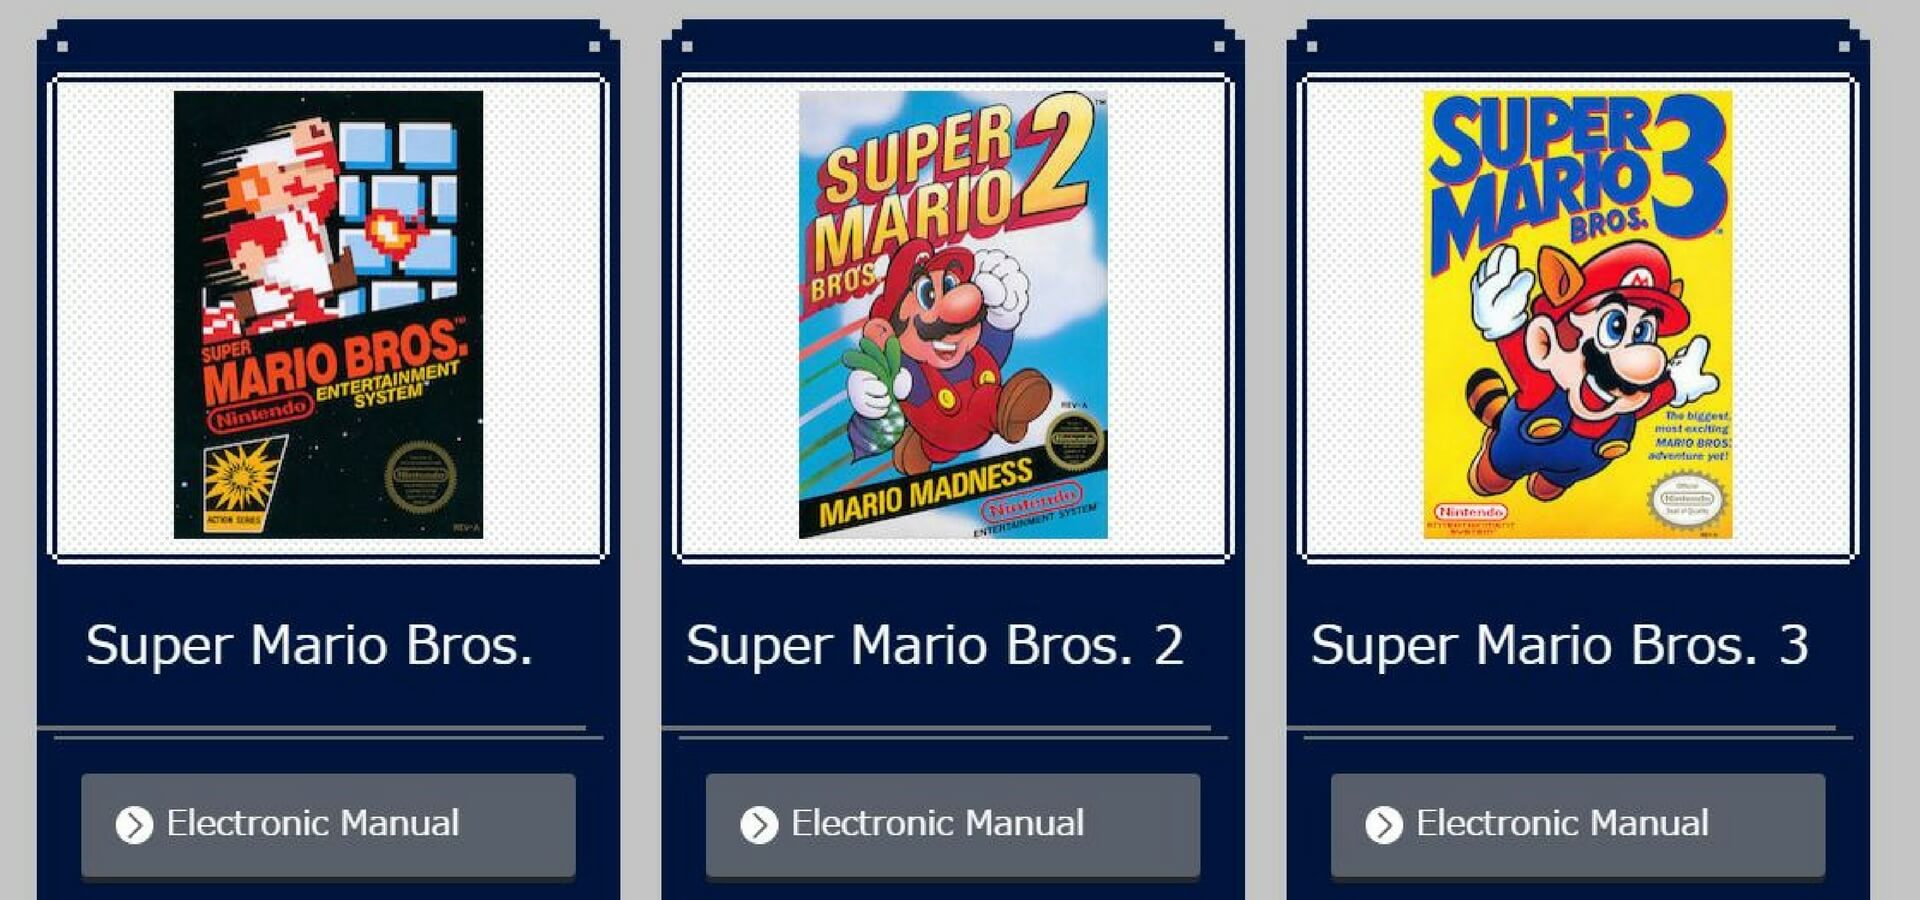Open the Super Mario Bros. 2 box art thumbnail

tap(953, 315)
